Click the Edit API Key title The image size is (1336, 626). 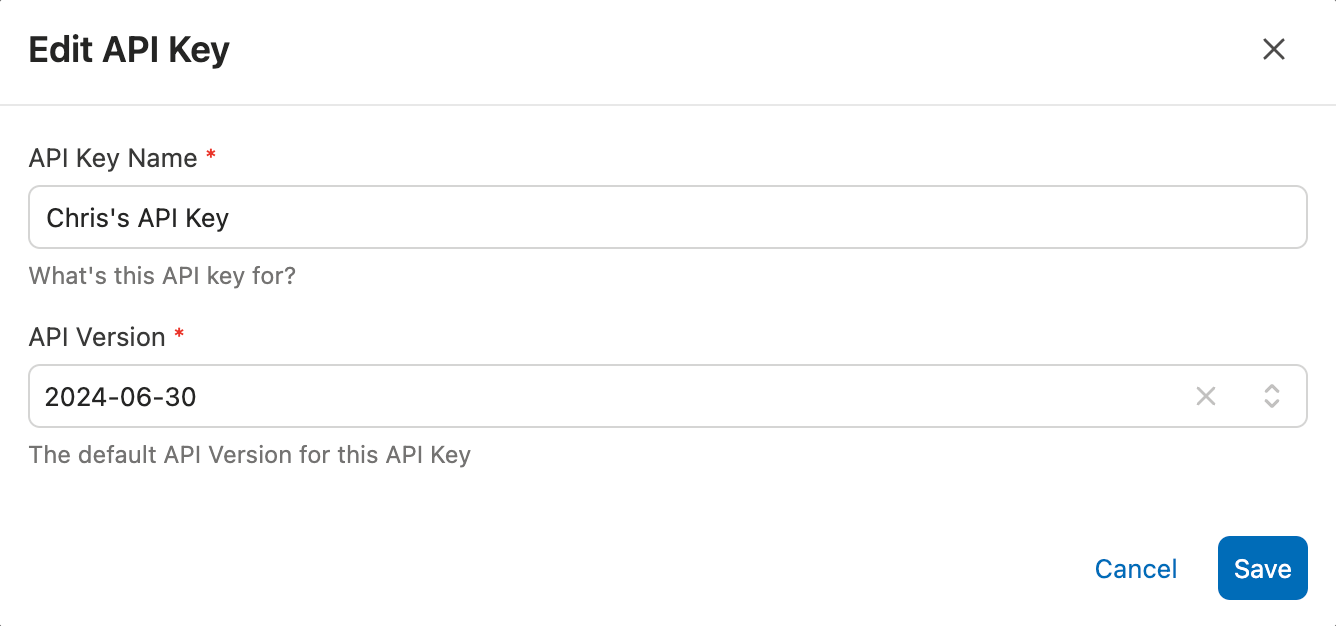point(128,49)
